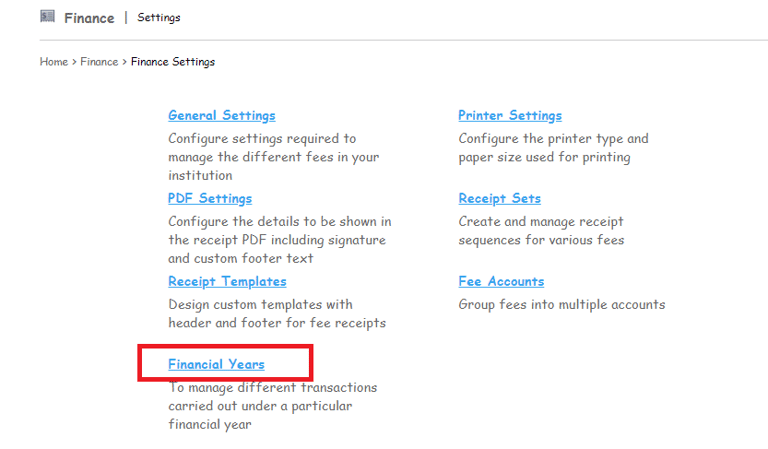Click Finance Settings breadcrumb item
Screen dimensions: 768x449
172,62
